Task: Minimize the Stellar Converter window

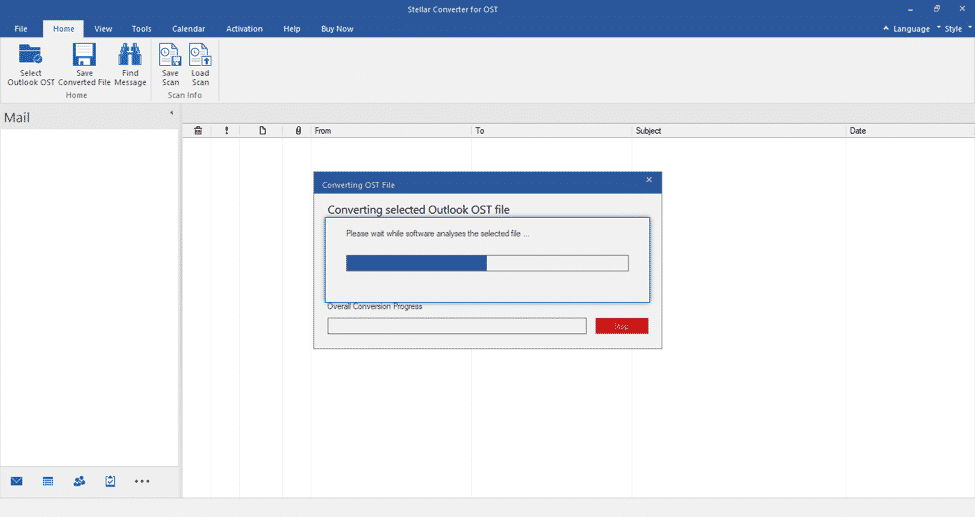Action: pyautogui.click(x=910, y=9)
